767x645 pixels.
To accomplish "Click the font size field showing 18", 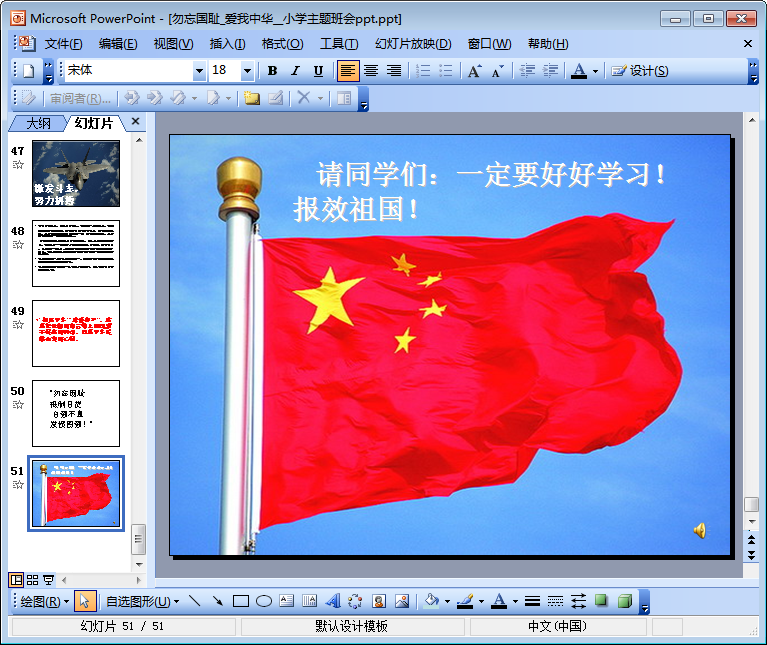I will (x=225, y=71).
